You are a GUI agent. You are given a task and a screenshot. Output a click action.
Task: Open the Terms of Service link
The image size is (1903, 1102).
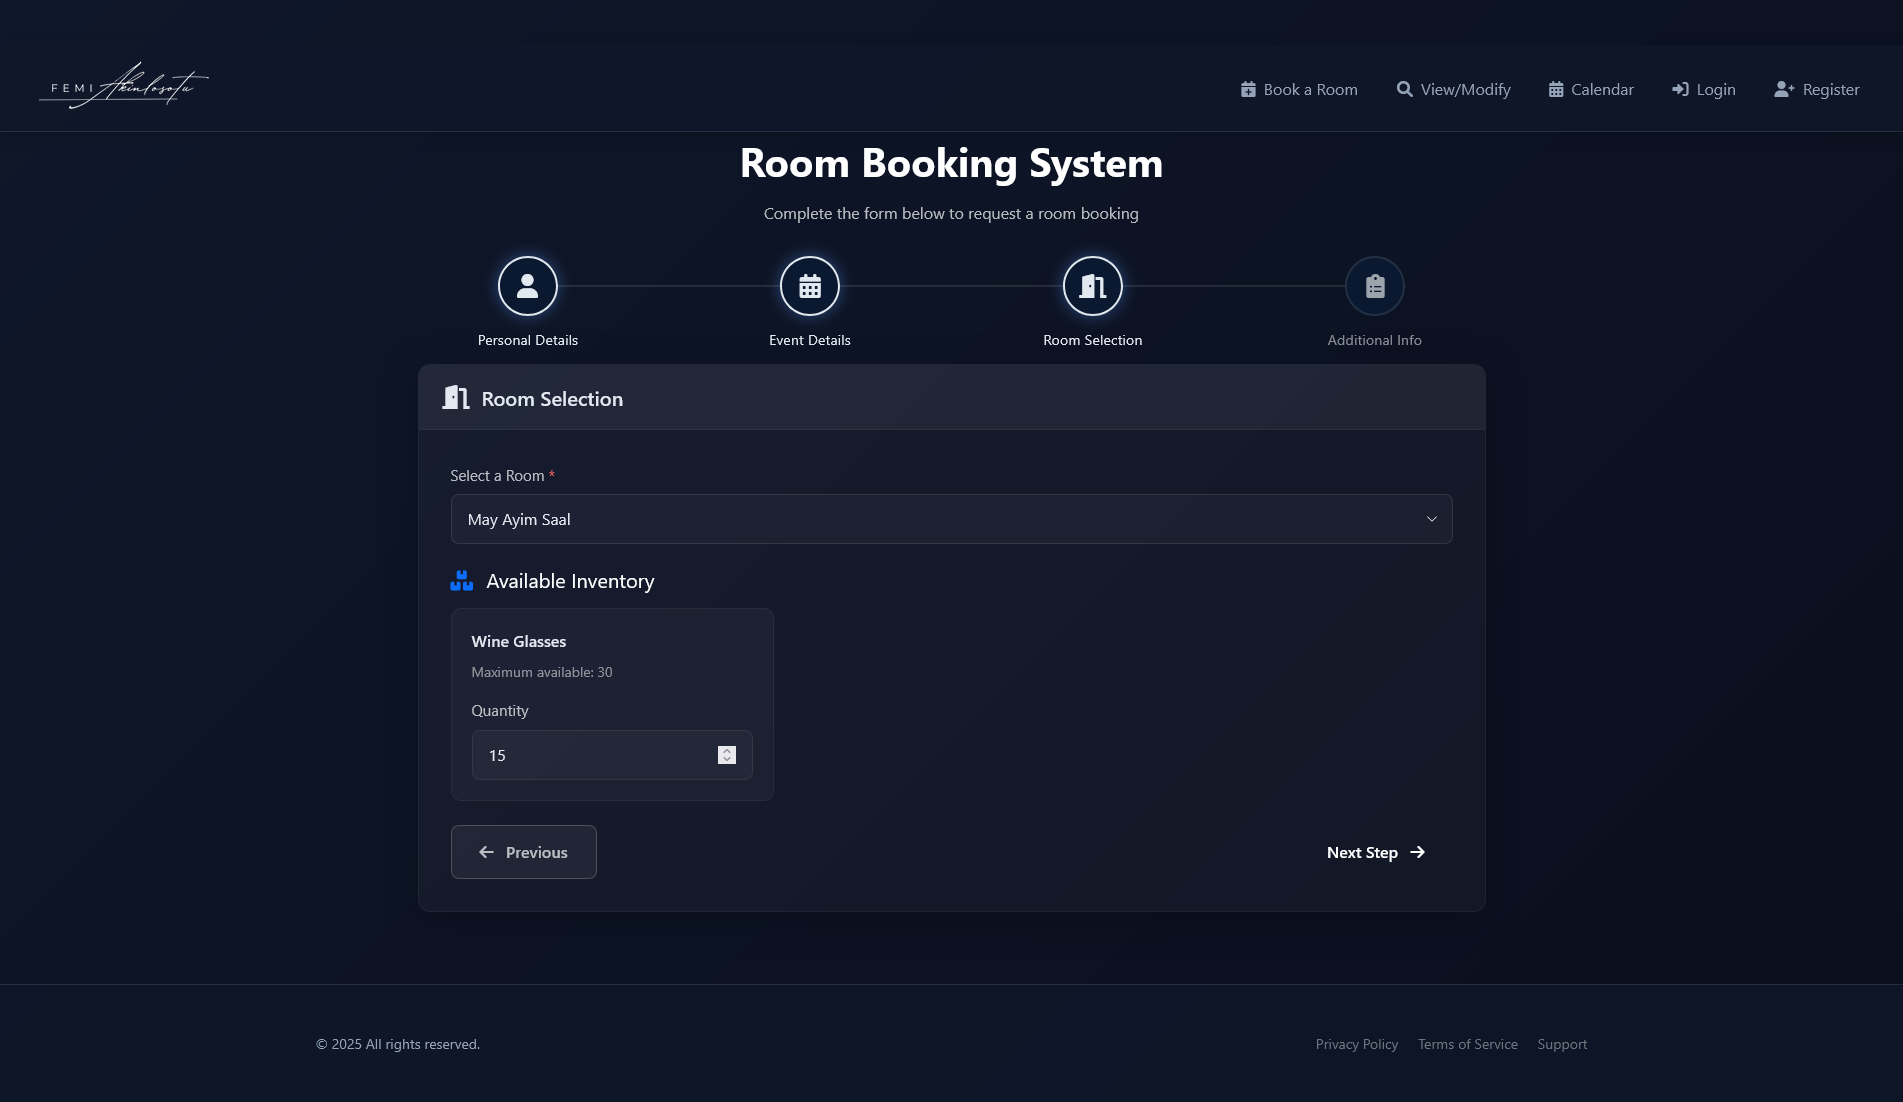click(1468, 1044)
